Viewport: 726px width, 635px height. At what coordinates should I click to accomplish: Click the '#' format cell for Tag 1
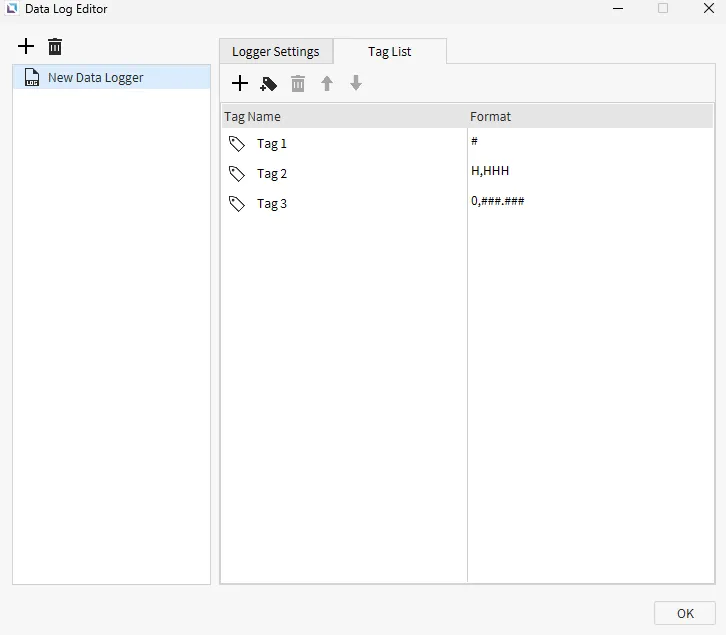tap(474, 142)
